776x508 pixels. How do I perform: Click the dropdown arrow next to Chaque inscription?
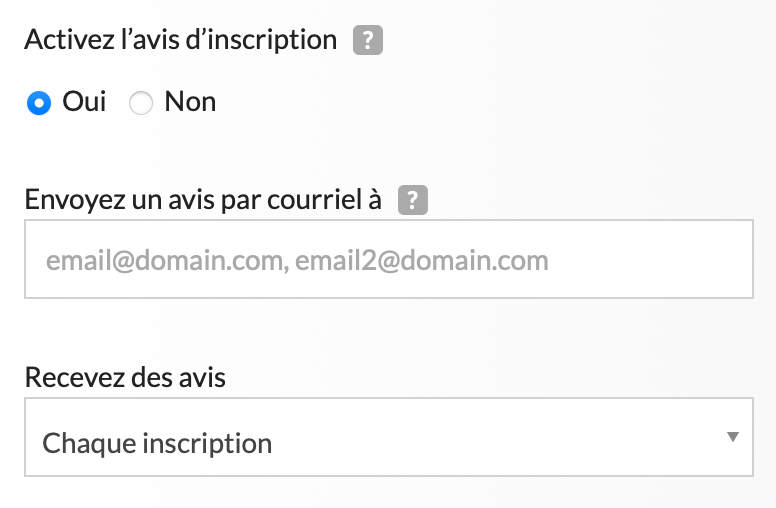tap(733, 437)
